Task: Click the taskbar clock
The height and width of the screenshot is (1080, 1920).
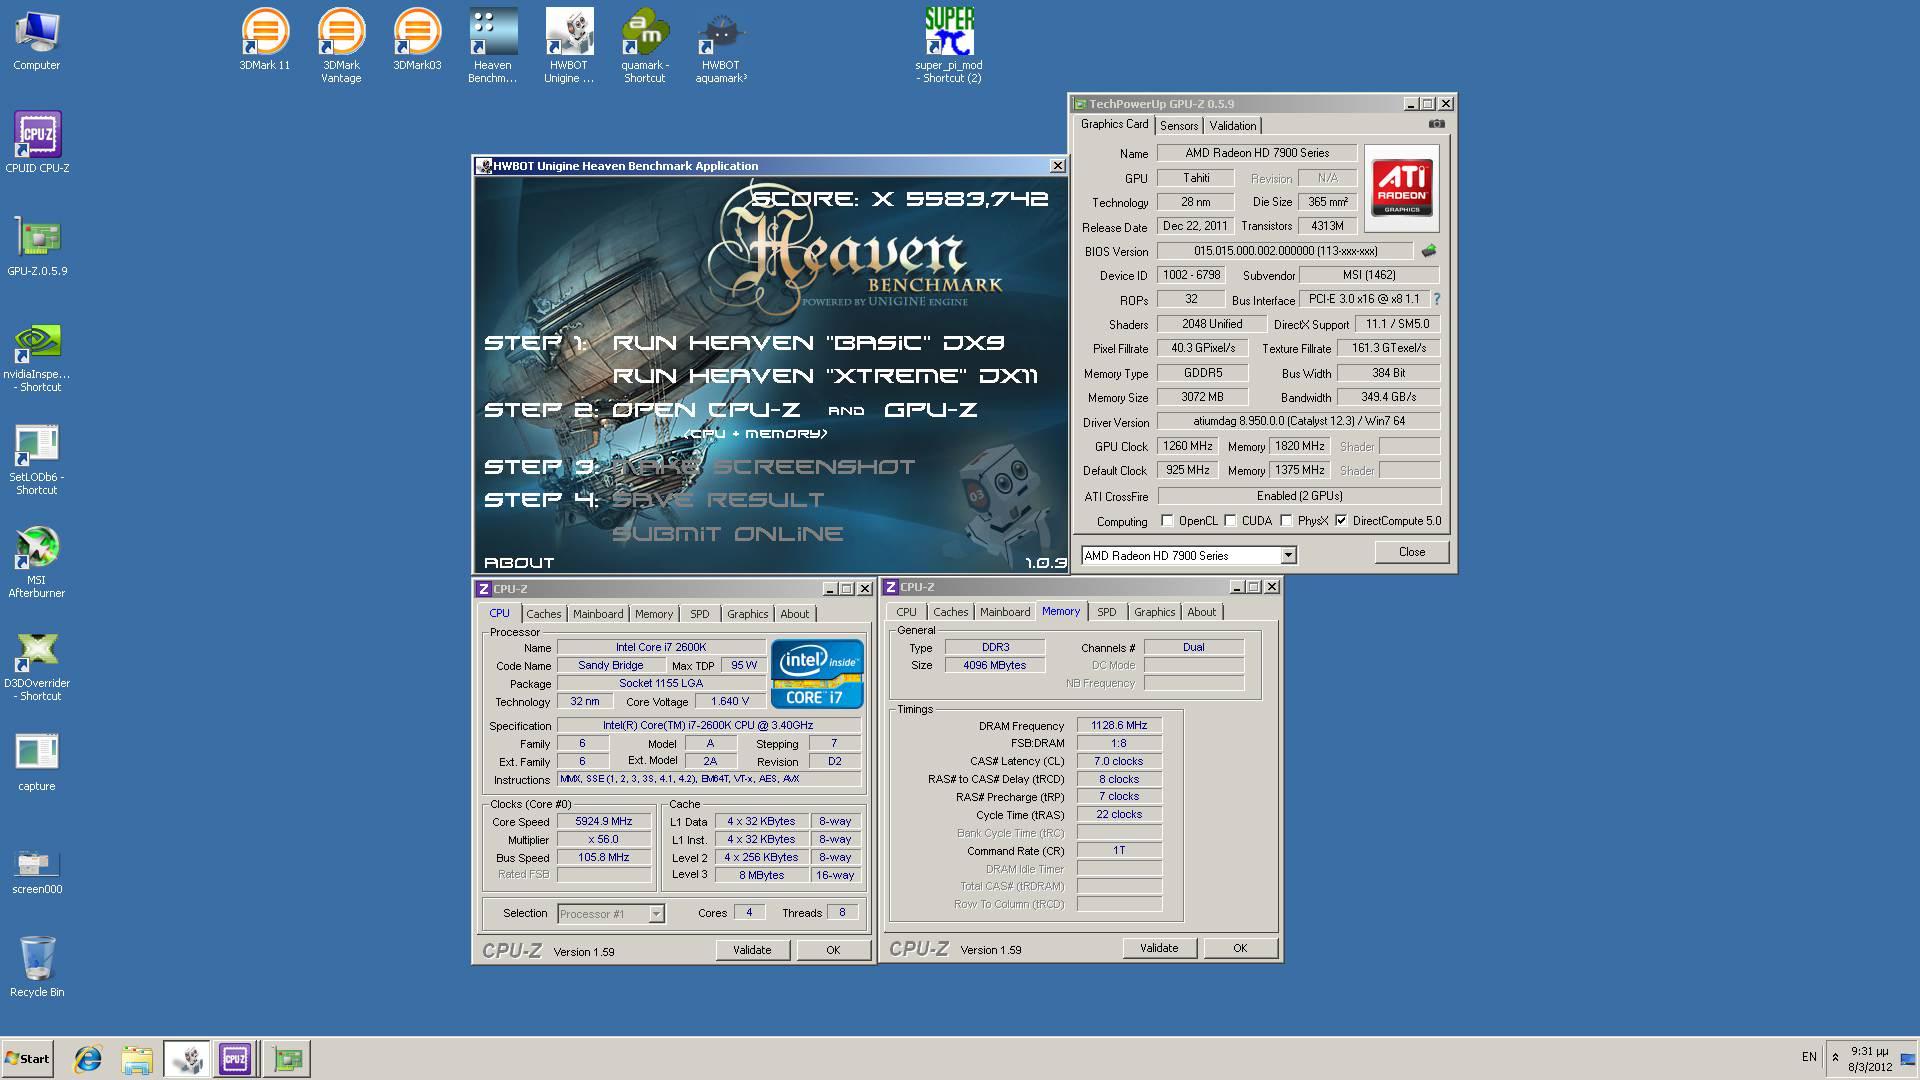Action: coord(1869,1059)
